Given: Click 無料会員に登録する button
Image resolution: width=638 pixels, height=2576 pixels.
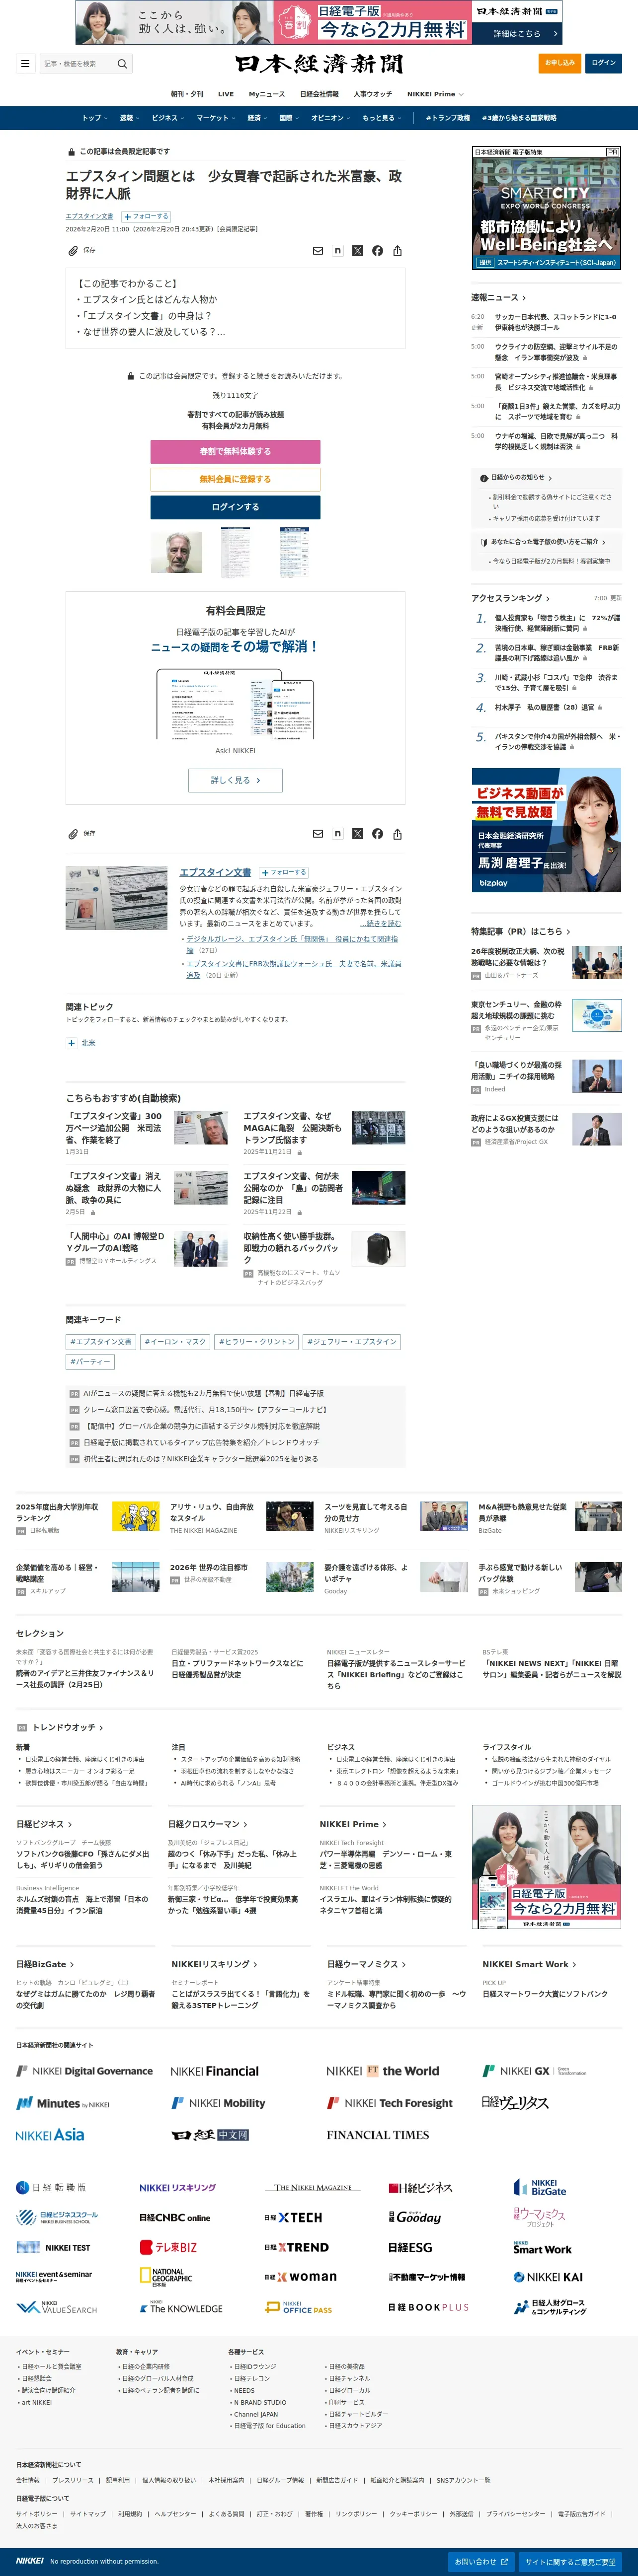Looking at the screenshot, I should click(x=236, y=479).
